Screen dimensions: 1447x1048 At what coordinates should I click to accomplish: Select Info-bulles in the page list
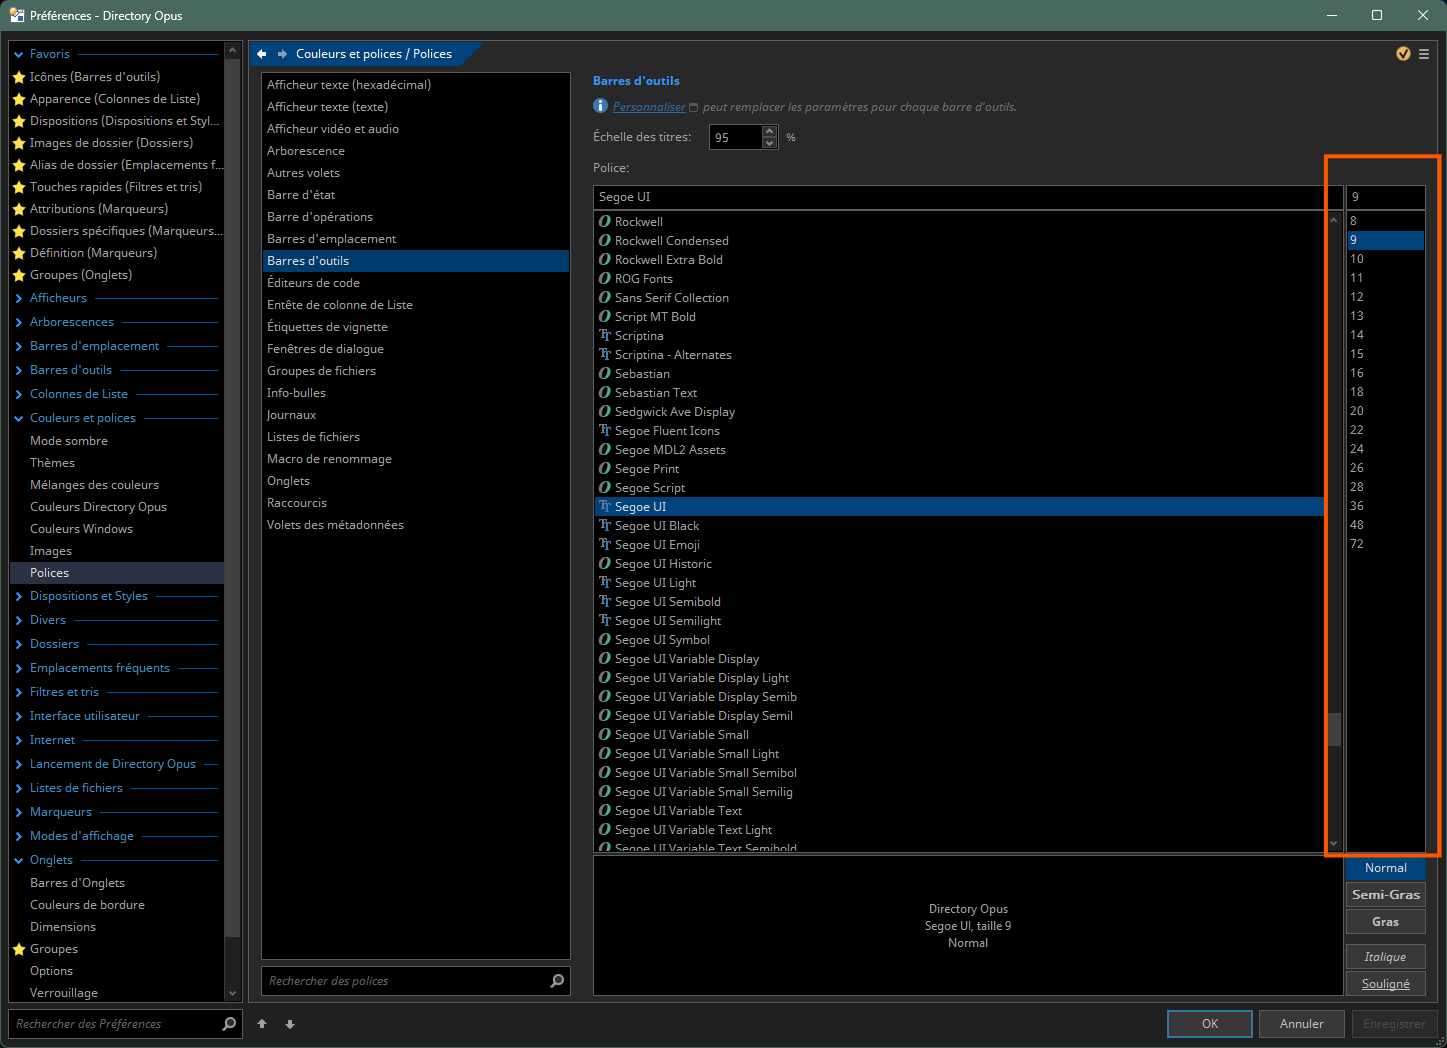click(x=415, y=393)
